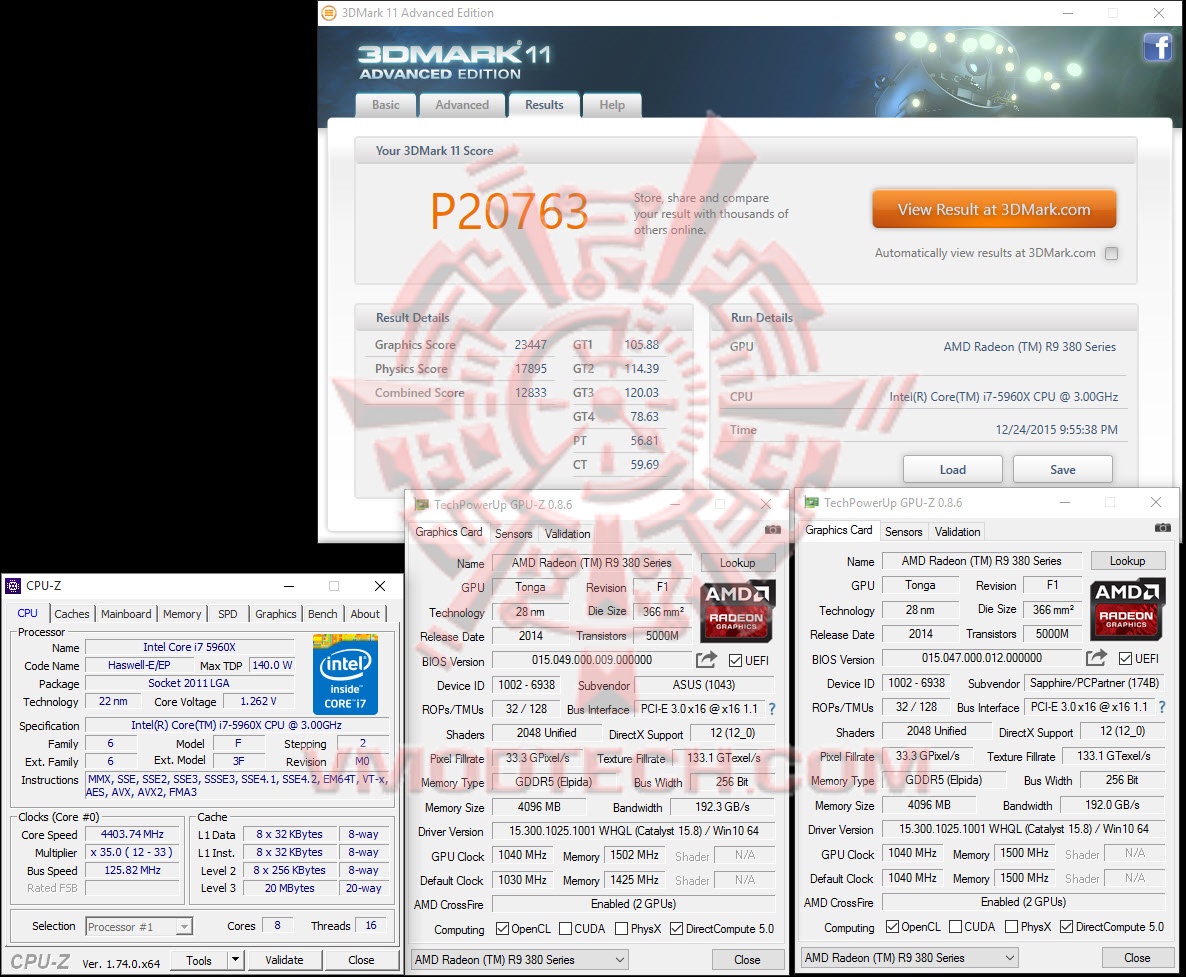Click Save button in 3DMark Run Details
The image size is (1186, 977).
click(1063, 470)
